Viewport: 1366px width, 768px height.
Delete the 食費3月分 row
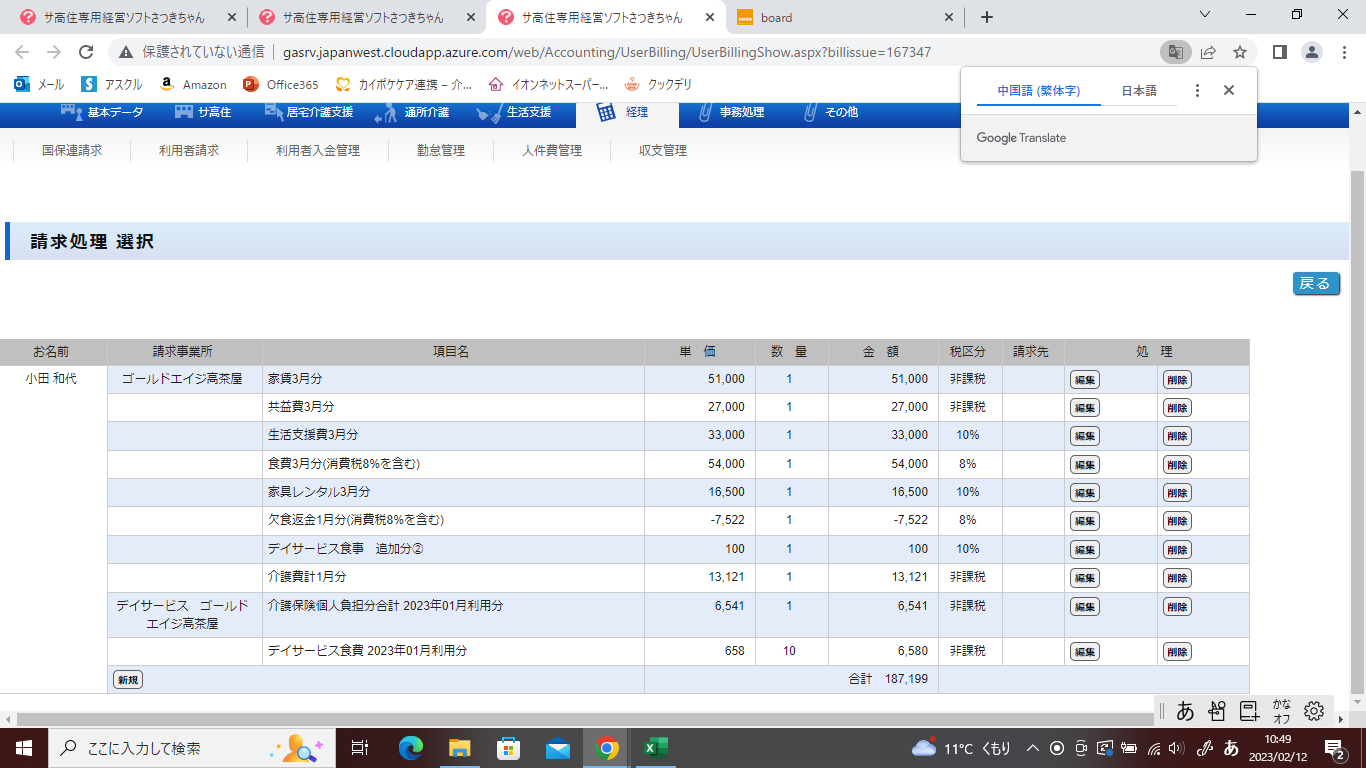[1176, 465]
